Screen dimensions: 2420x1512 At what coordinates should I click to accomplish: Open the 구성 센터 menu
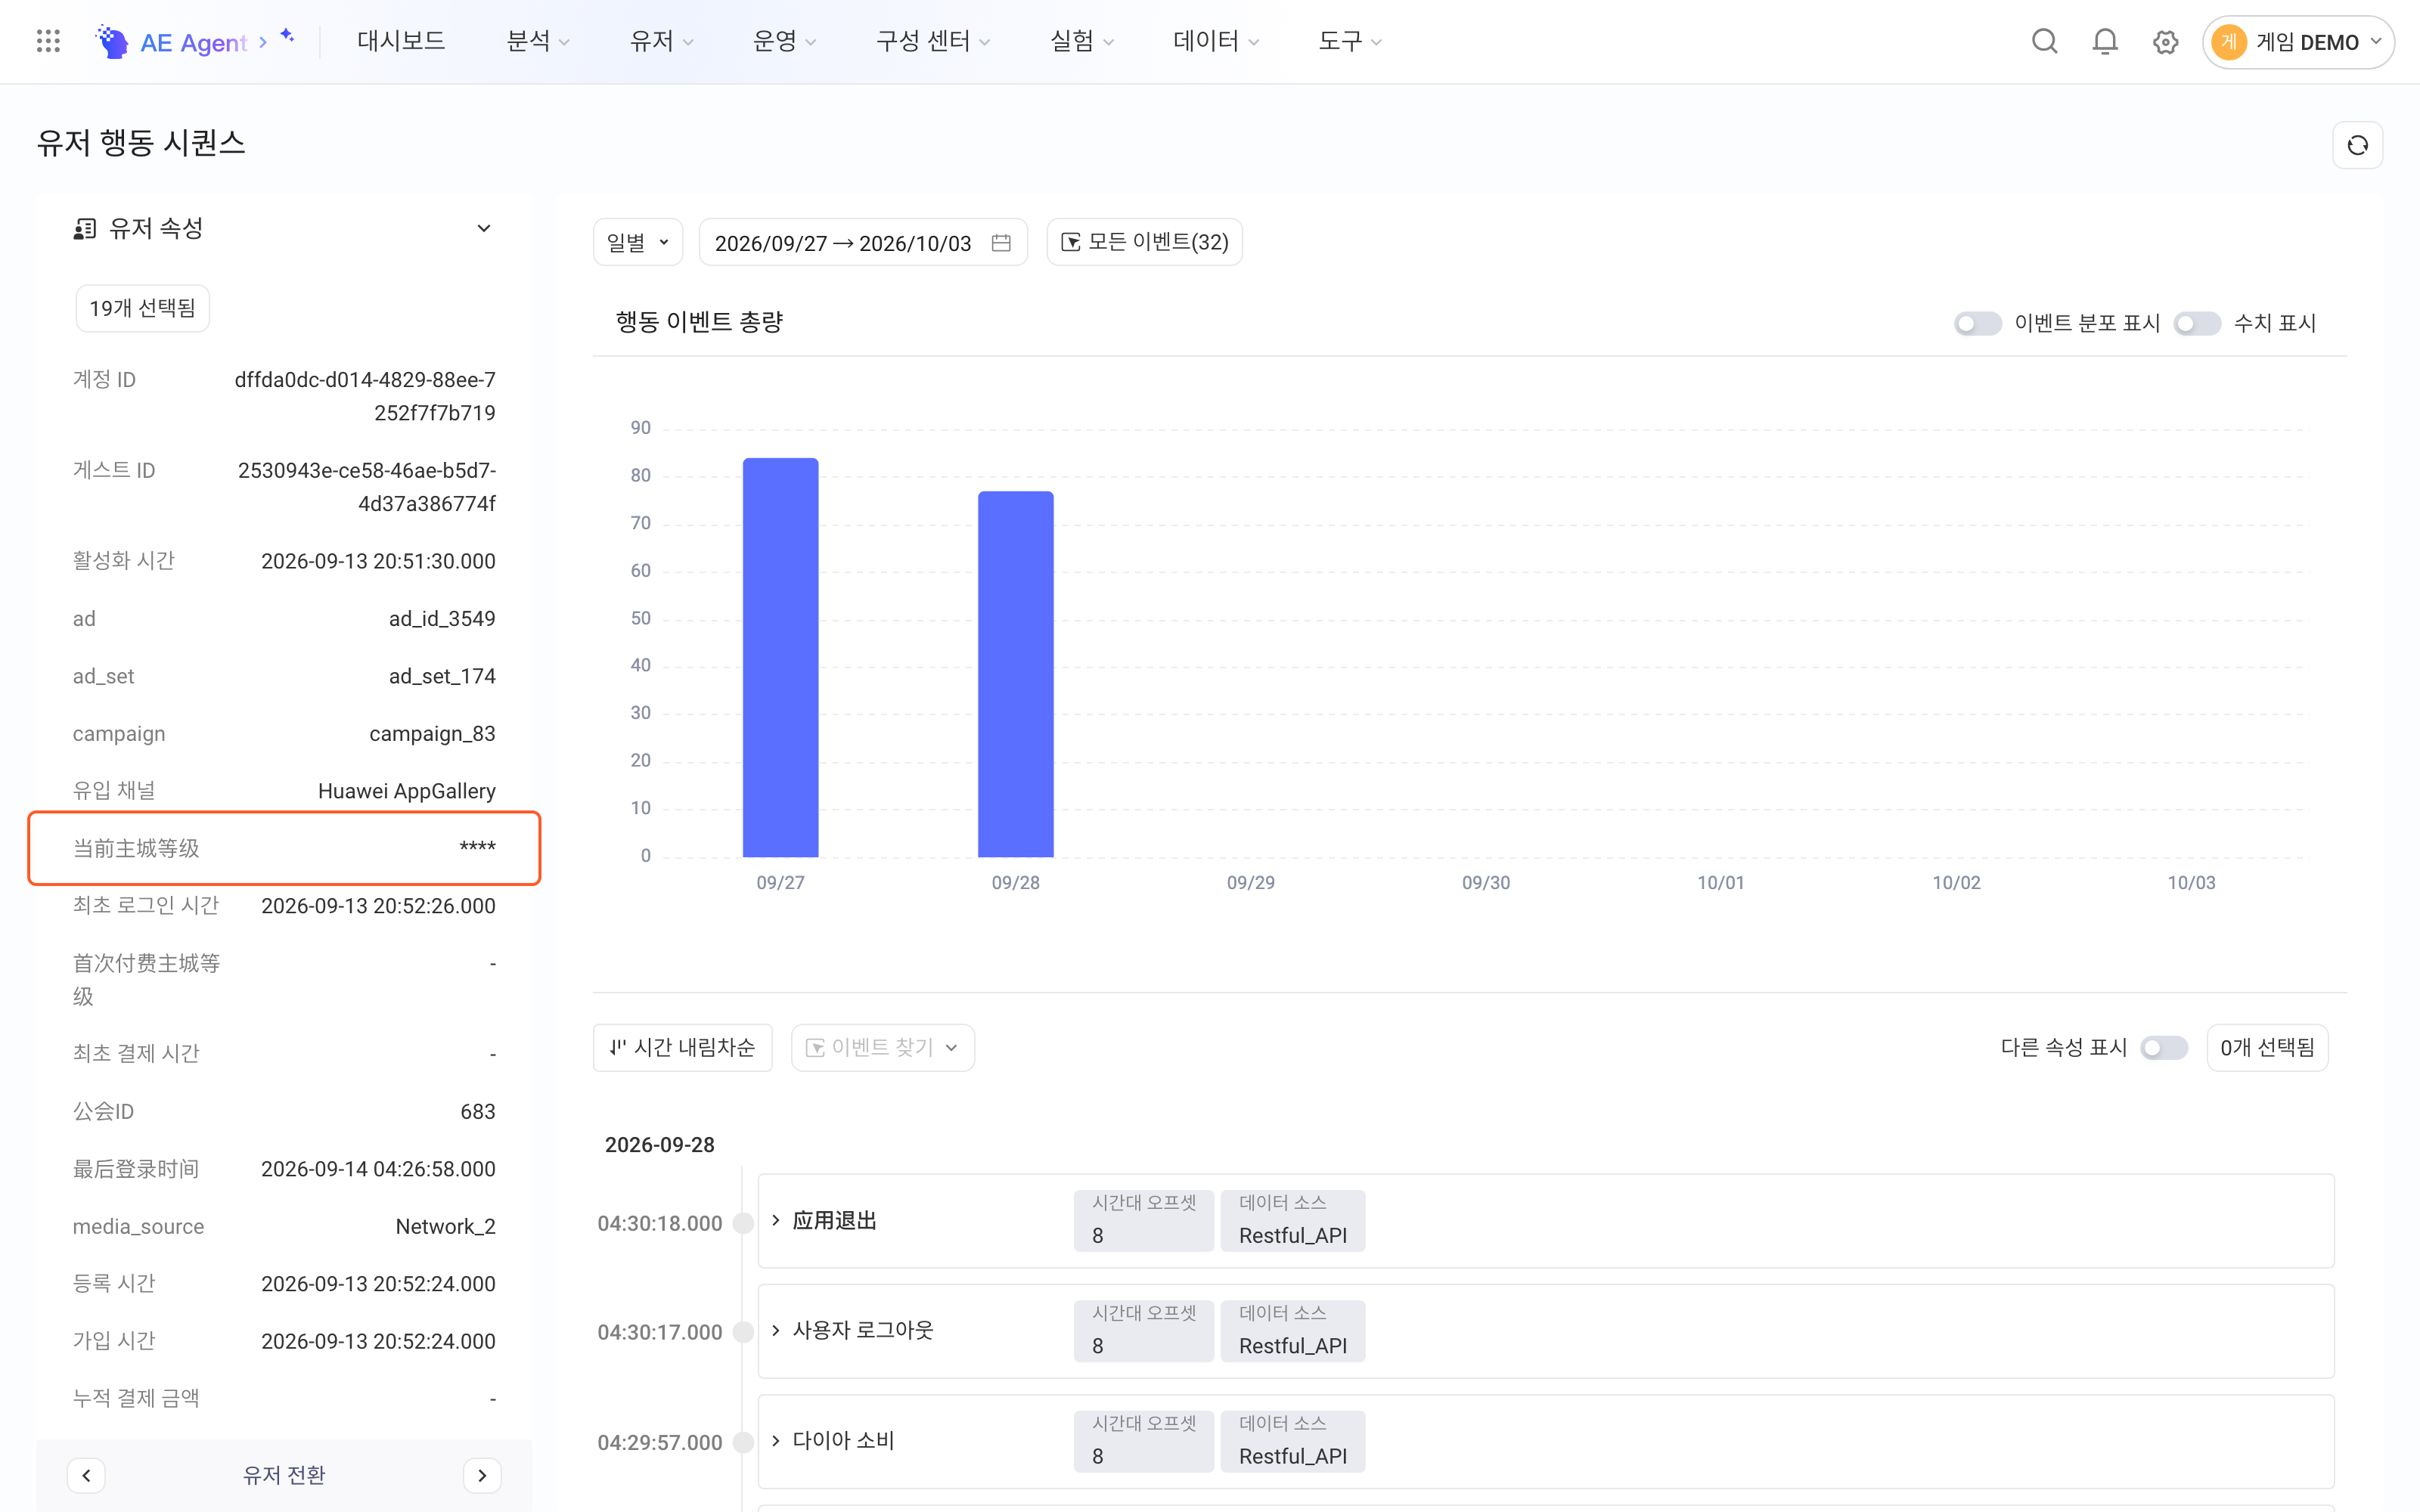click(x=932, y=41)
